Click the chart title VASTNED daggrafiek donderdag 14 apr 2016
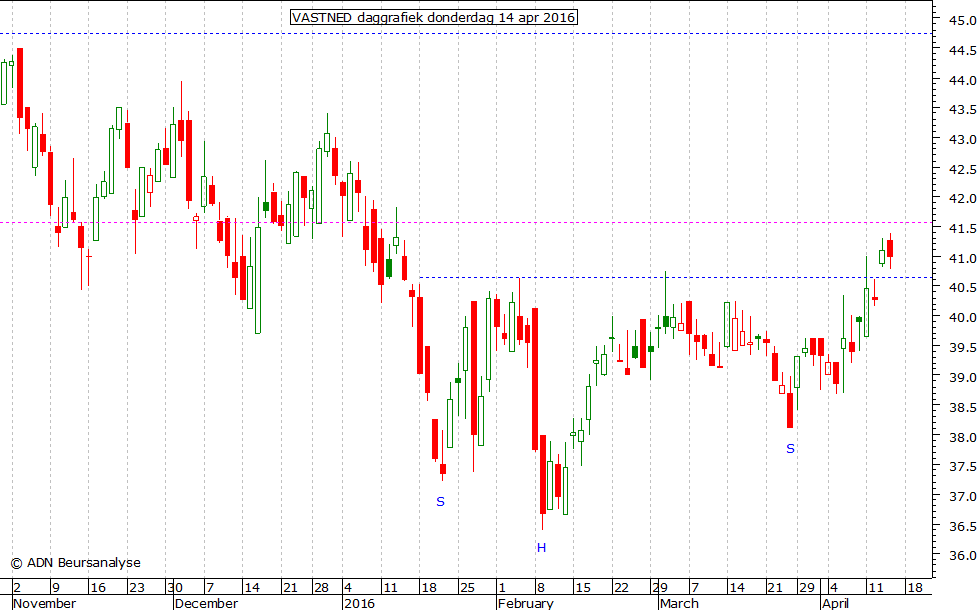 434,18
